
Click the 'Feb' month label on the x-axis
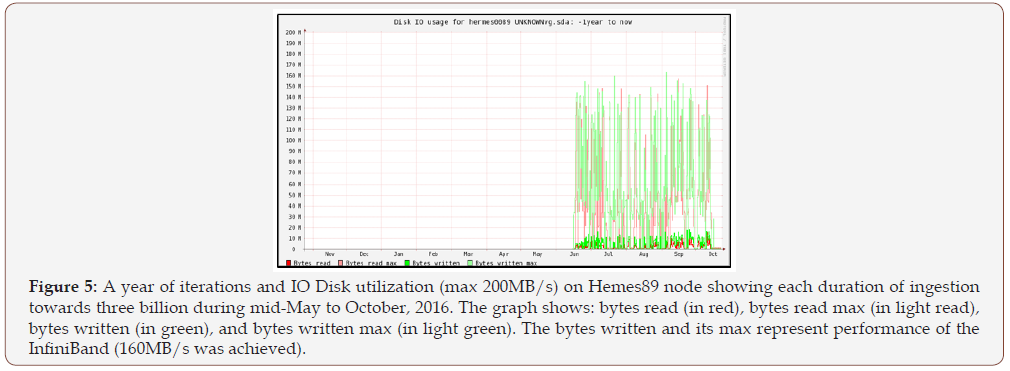coord(433,254)
